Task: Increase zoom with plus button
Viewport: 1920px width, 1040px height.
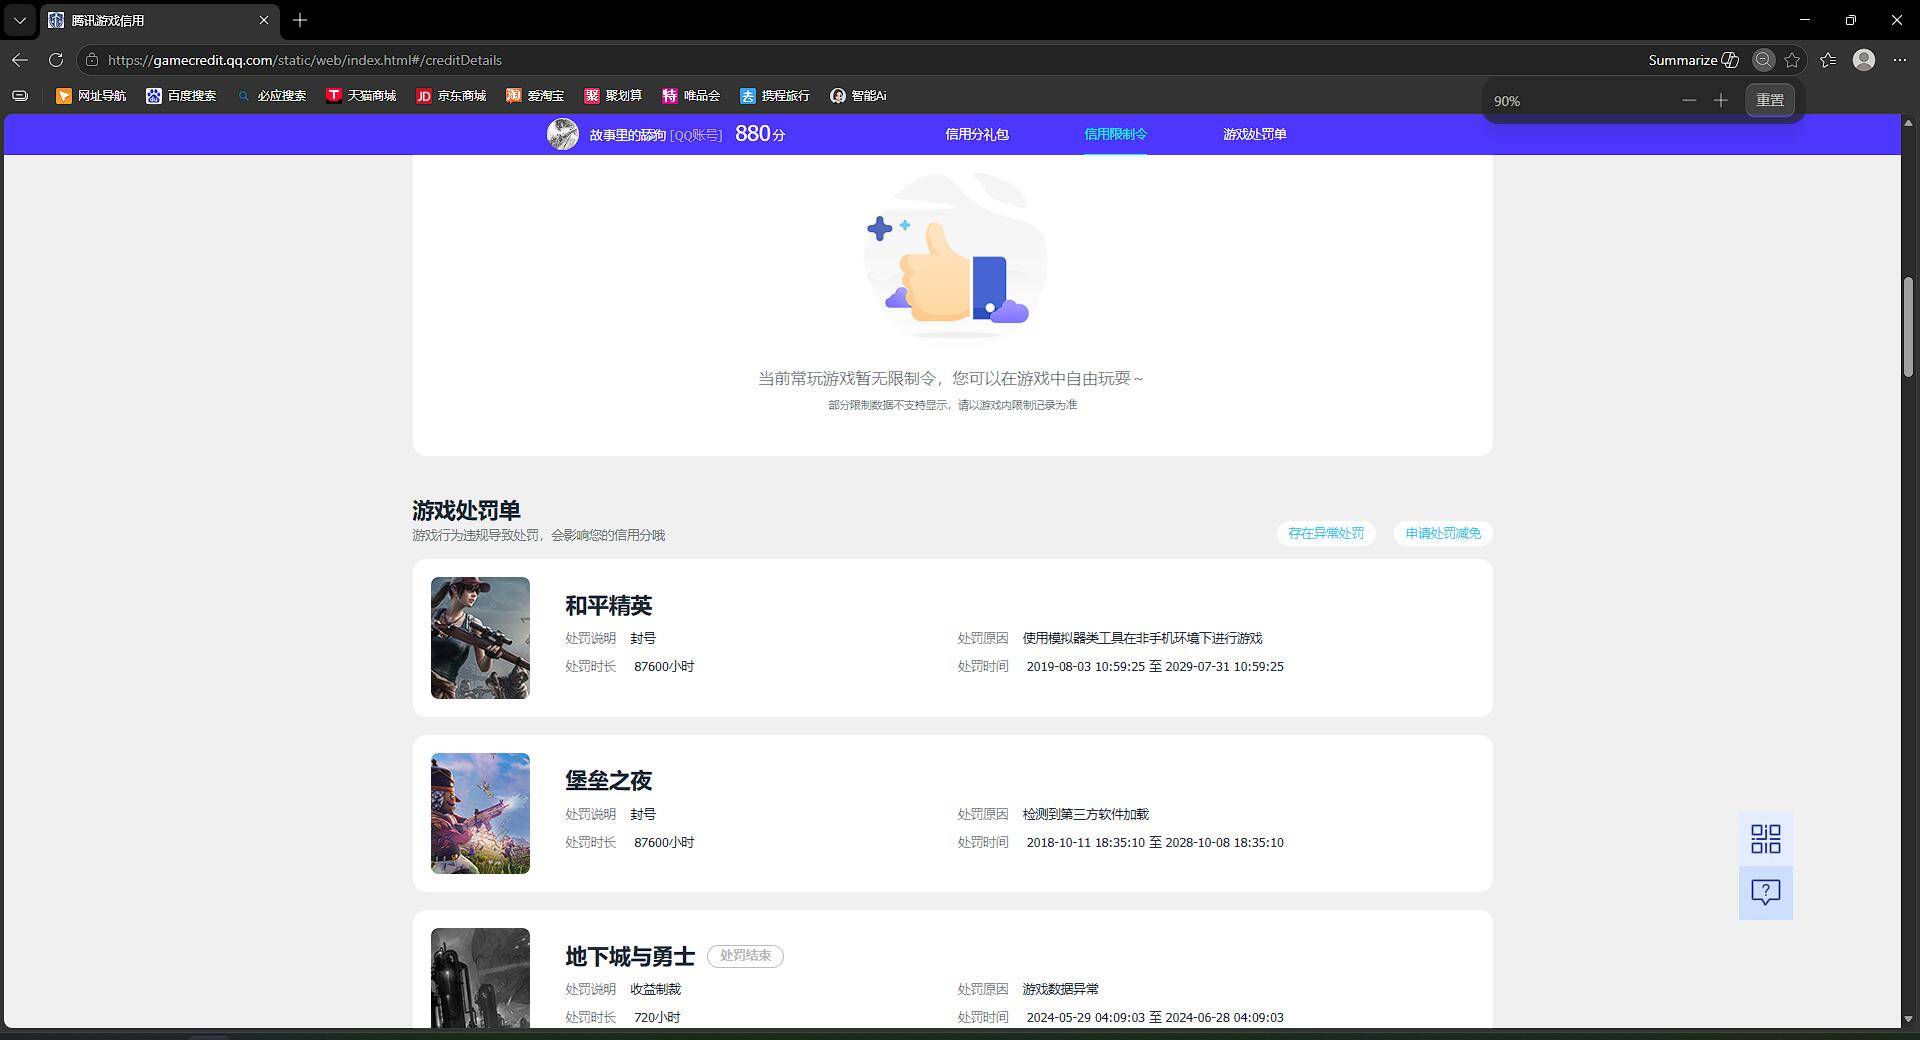Action: click(1721, 100)
